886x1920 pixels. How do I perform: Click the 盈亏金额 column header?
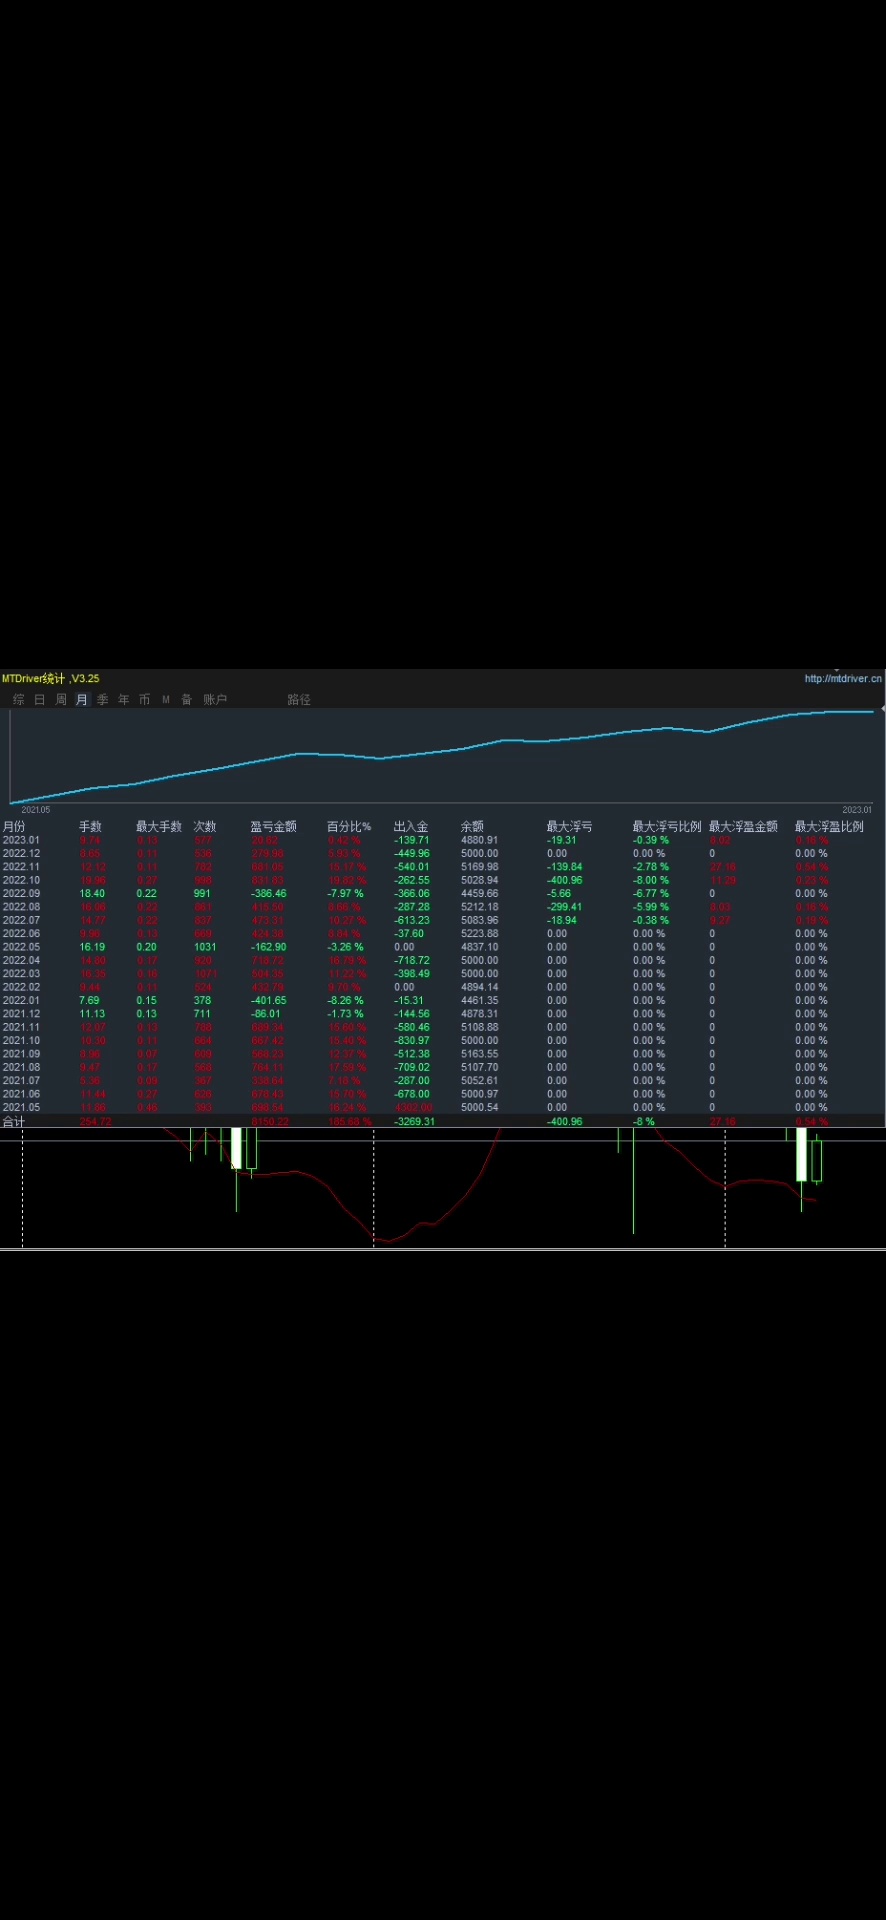(x=273, y=827)
